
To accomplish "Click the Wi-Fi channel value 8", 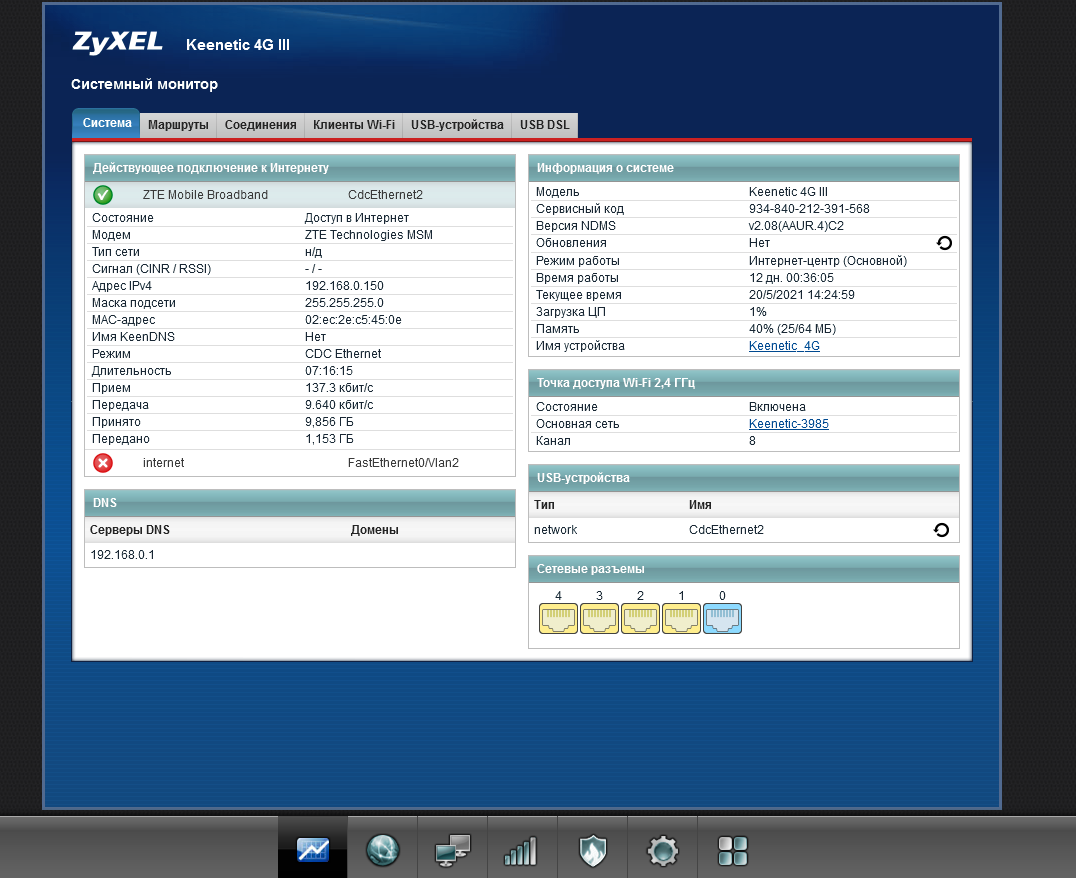I will click(x=752, y=441).
